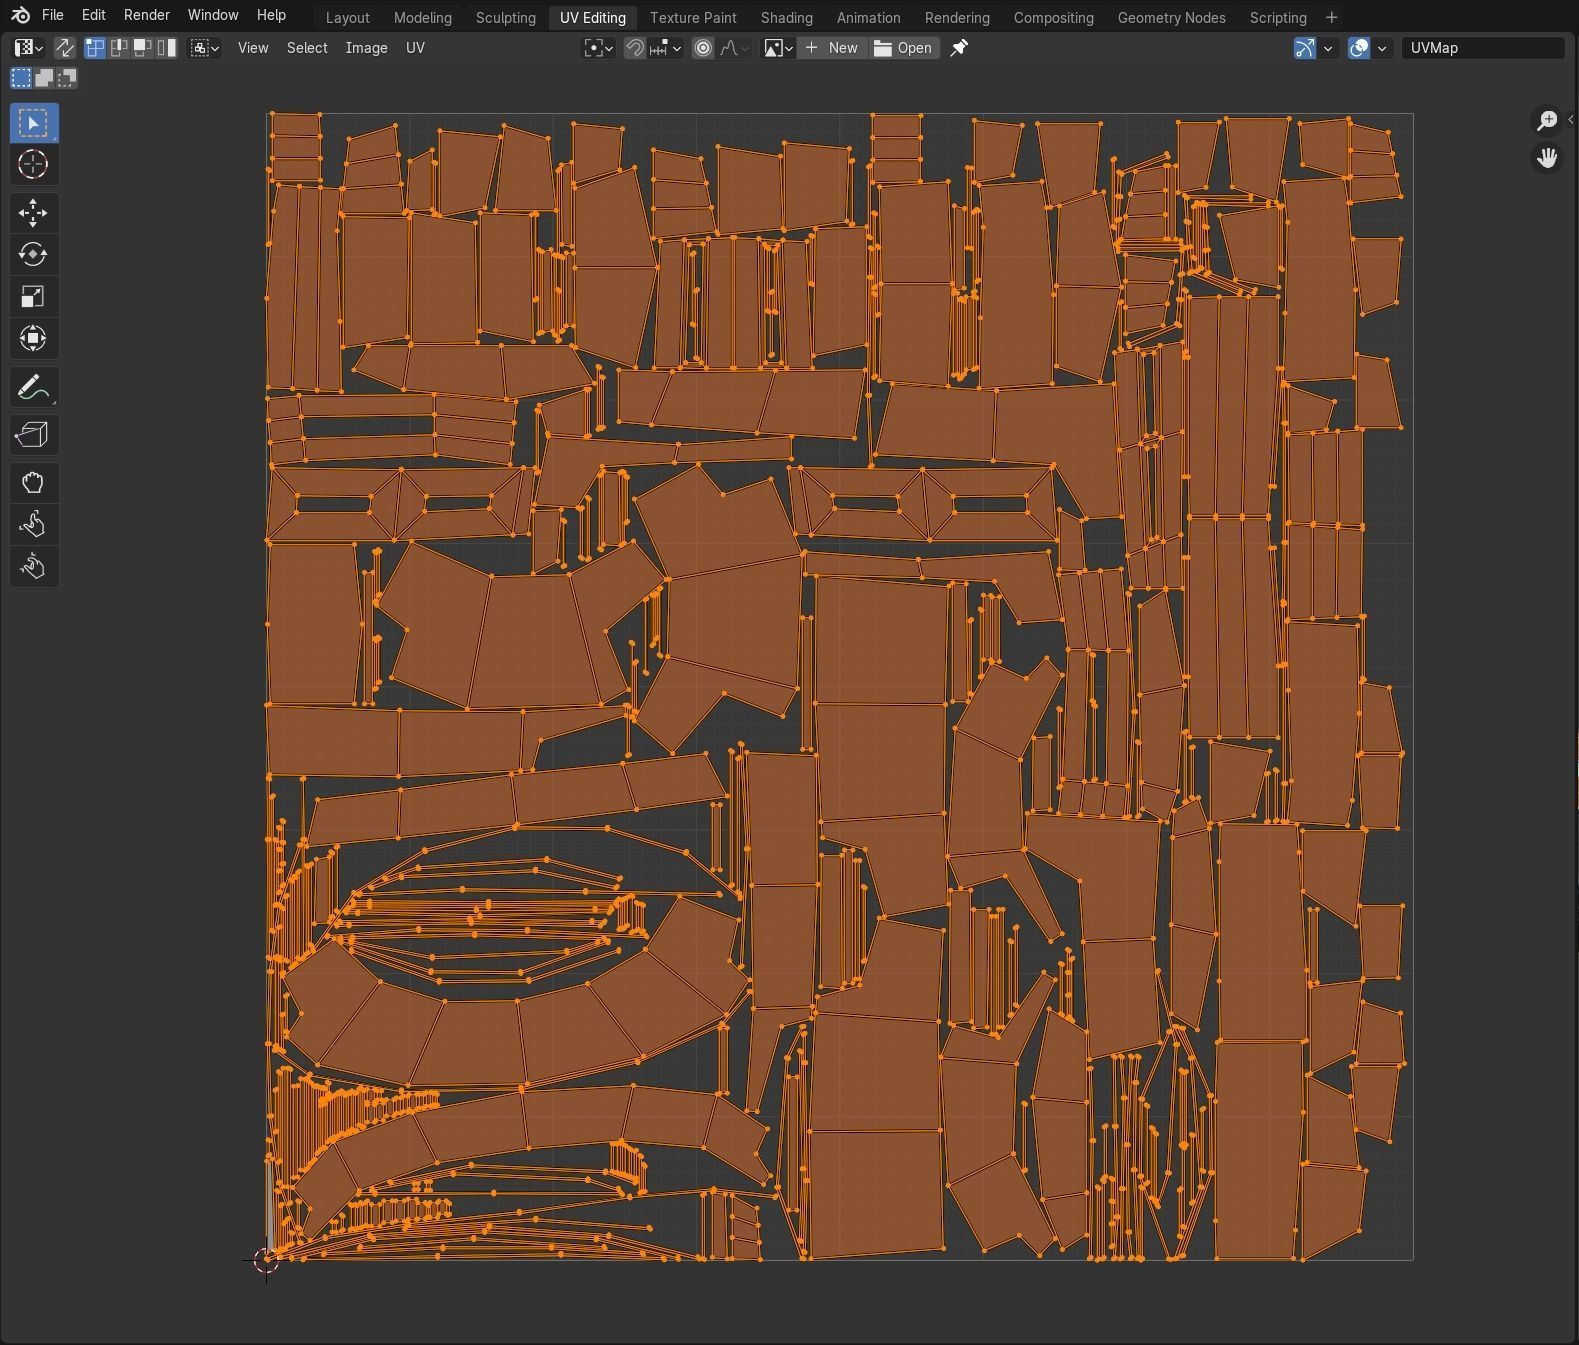Image resolution: width=1579 pixels, height=1345 pixels.
Task: Select the Scale tool
Action: [x=33, y=296]
